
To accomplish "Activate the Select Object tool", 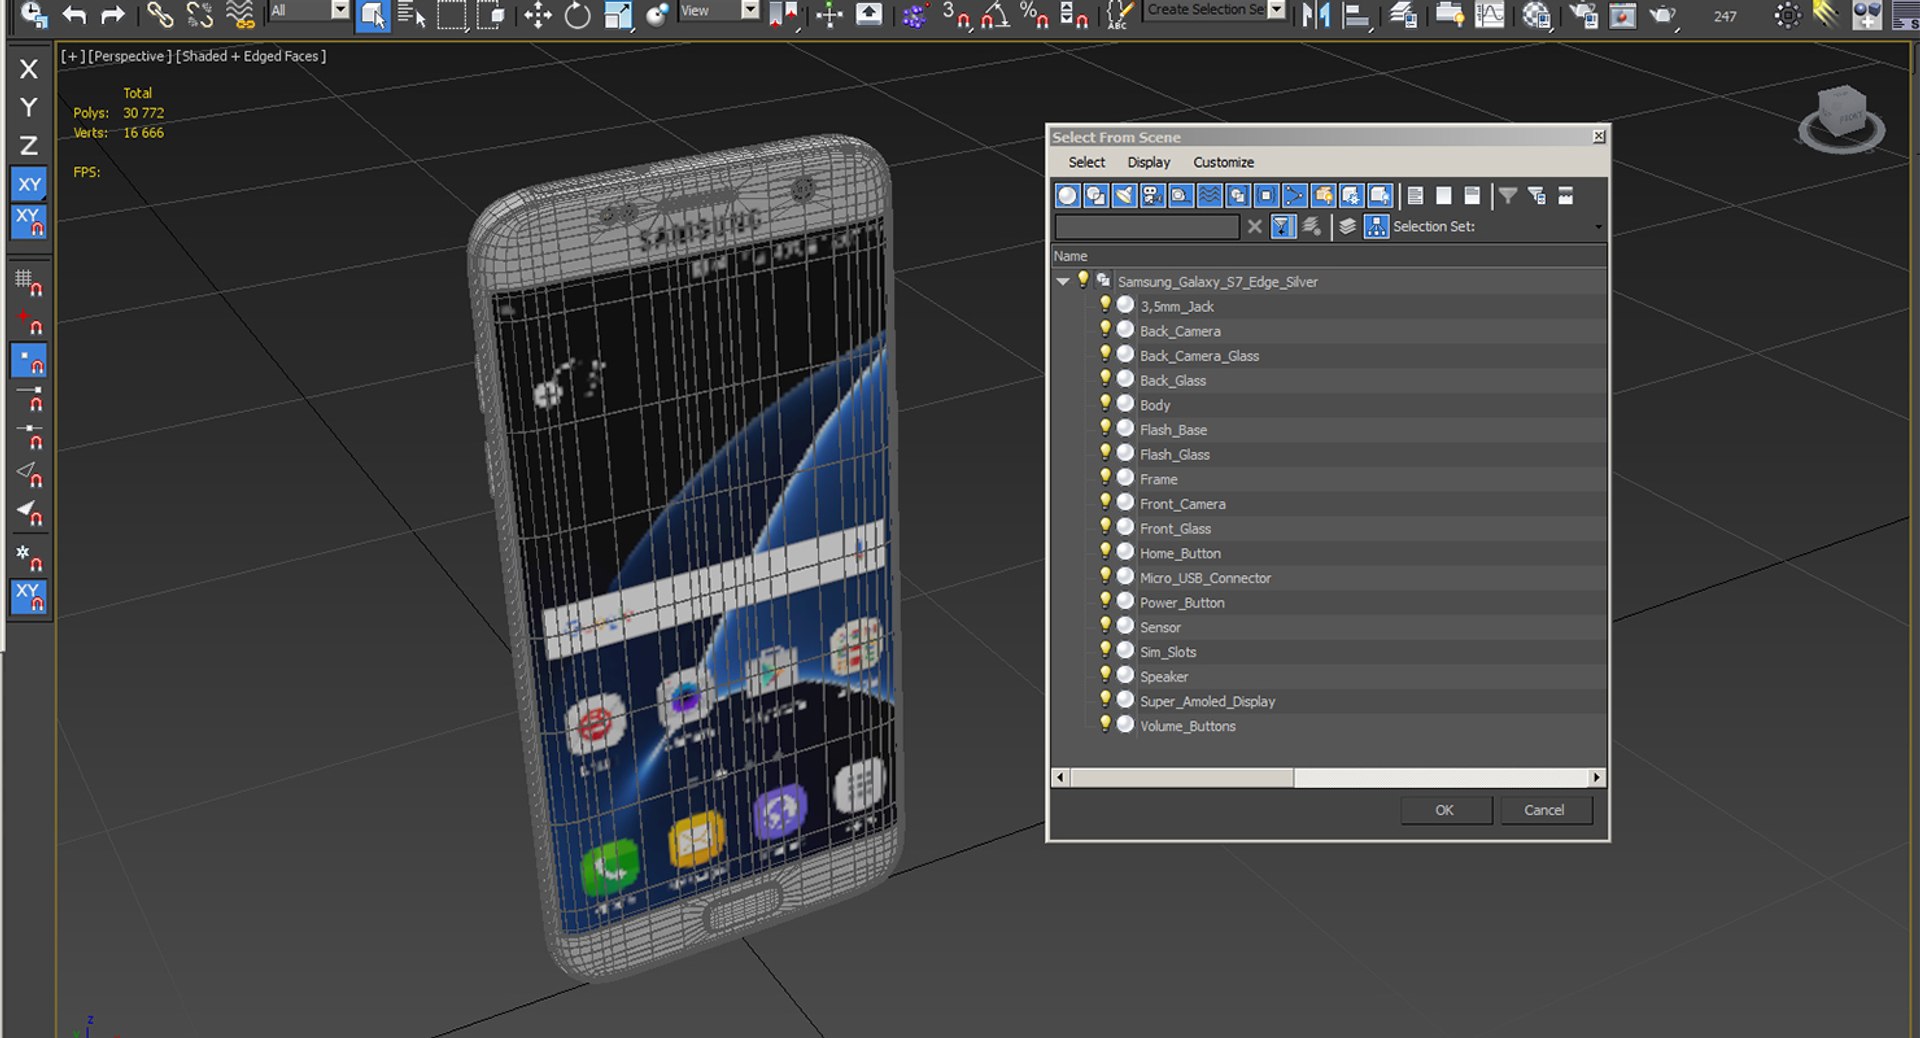I will pos(373,15).
